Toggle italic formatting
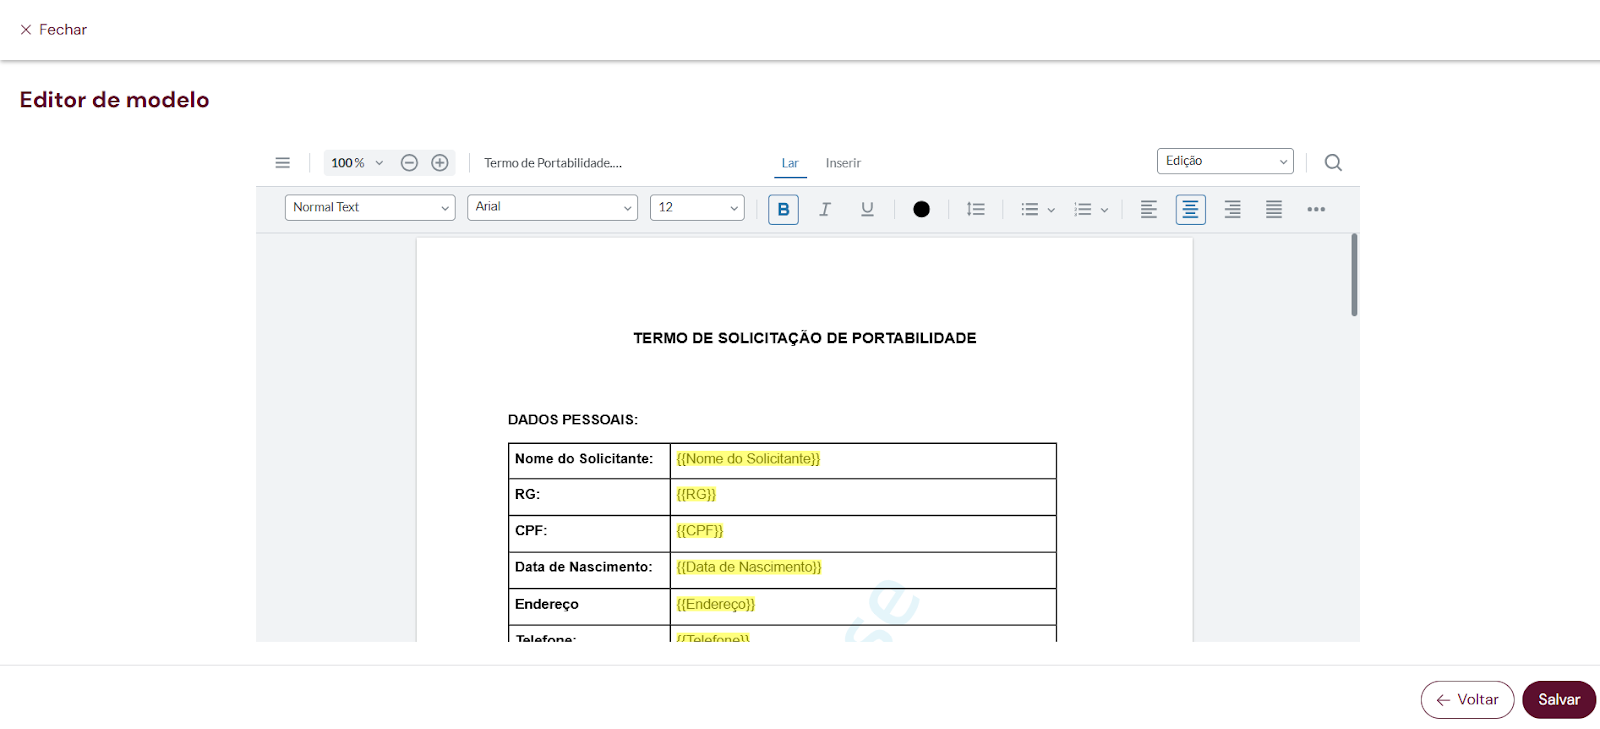The height and width of the screenshot is (729, 1600). click(x=825, y=209)
